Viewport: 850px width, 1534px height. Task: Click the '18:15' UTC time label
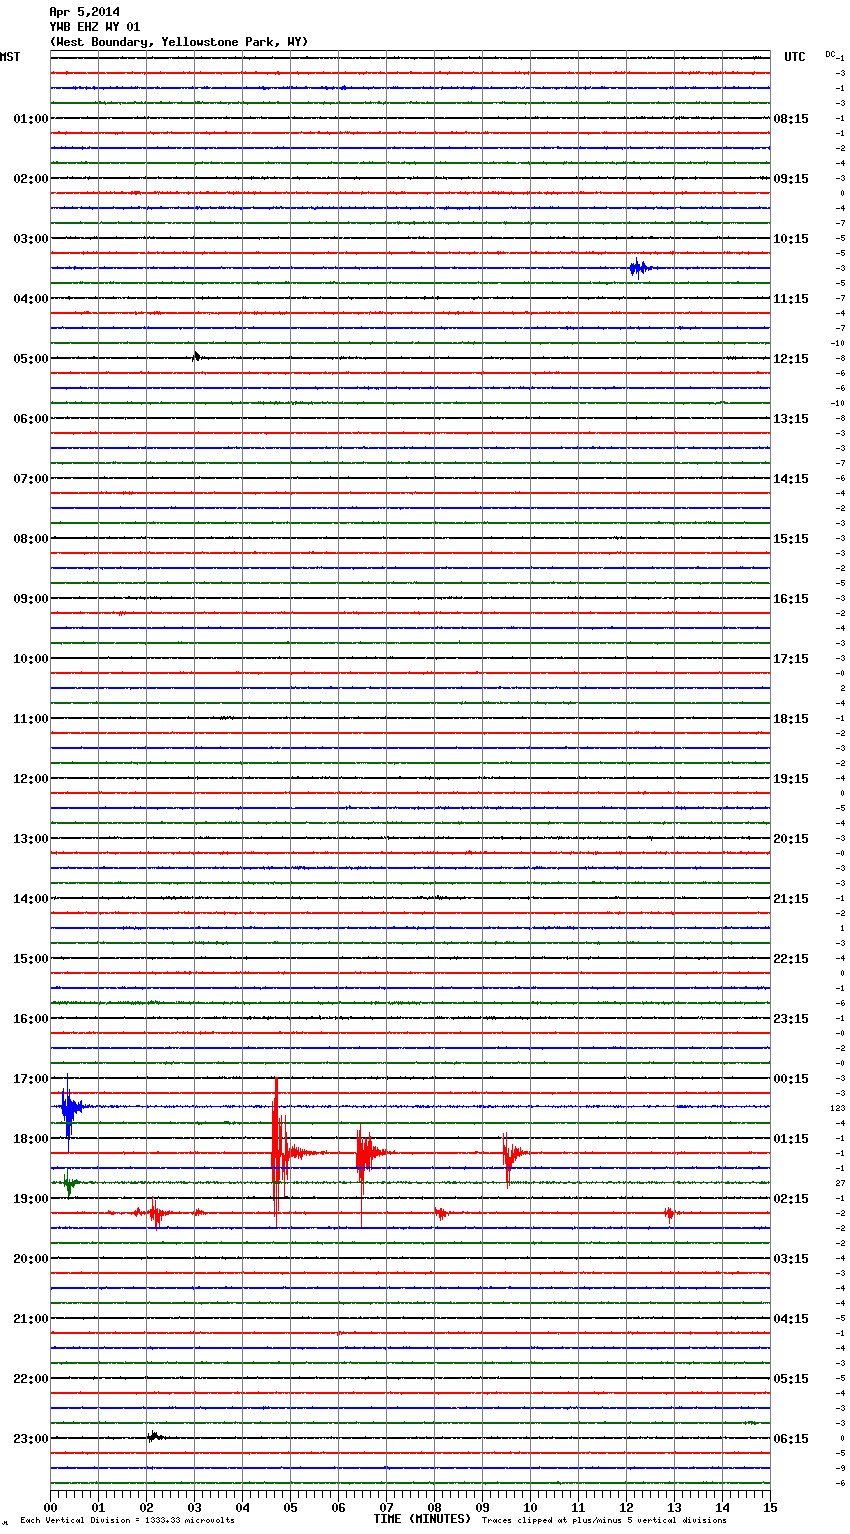point(791,719)
